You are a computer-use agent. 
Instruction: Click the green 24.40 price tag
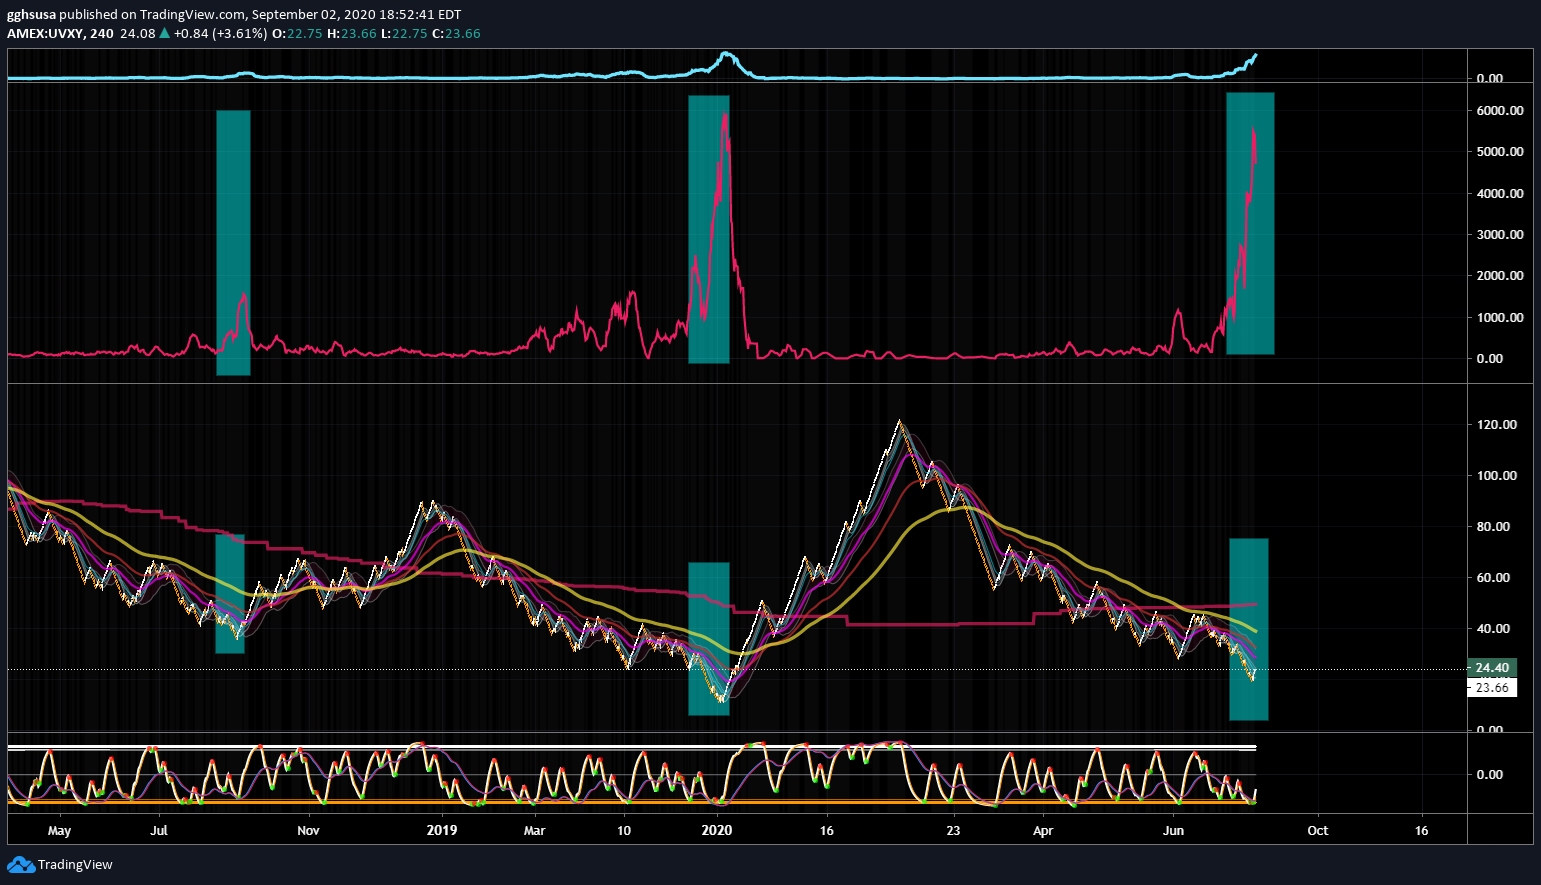1492,668
